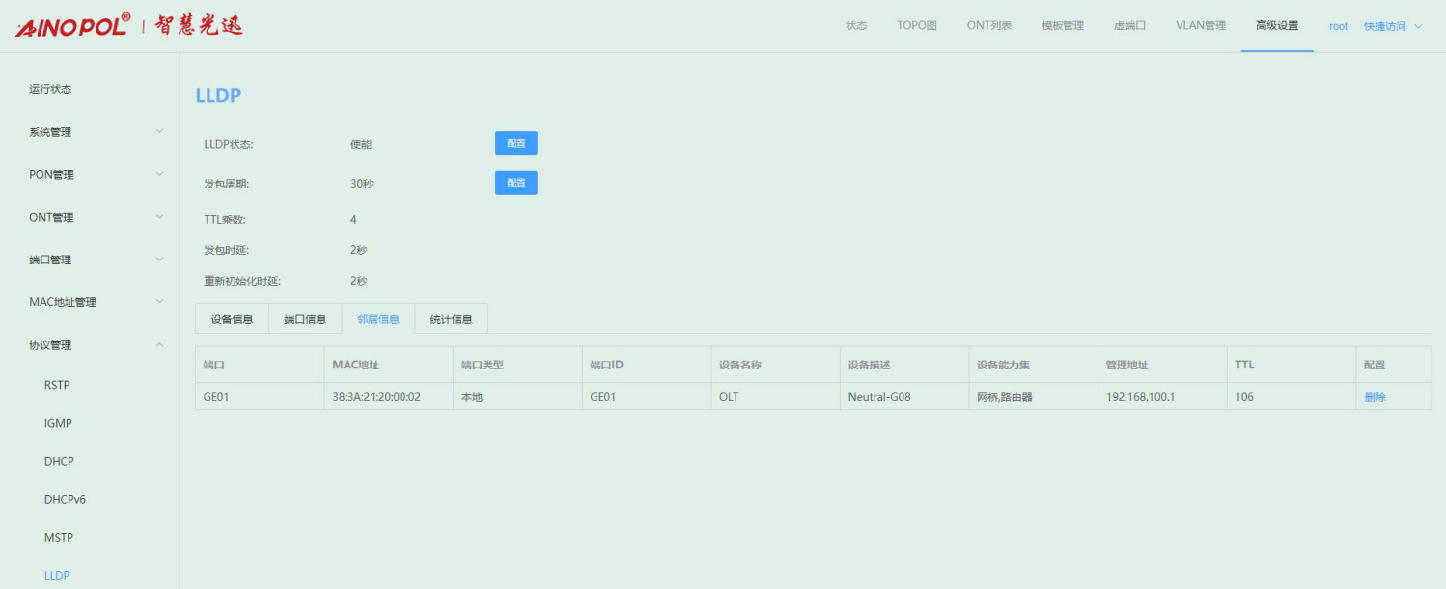Switch to the 统计信息 tab
Viewport: 1446px width, 589px height.
(451, 319)
